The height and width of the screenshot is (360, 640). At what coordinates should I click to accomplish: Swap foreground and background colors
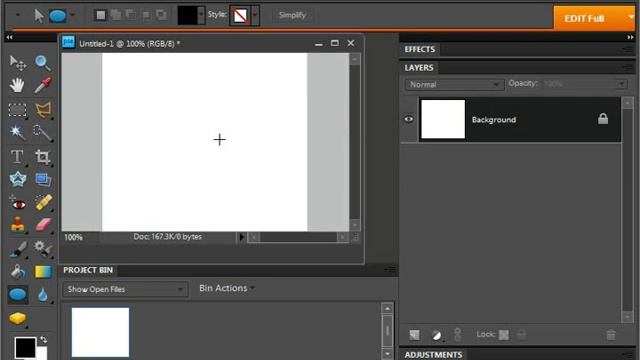43,340
